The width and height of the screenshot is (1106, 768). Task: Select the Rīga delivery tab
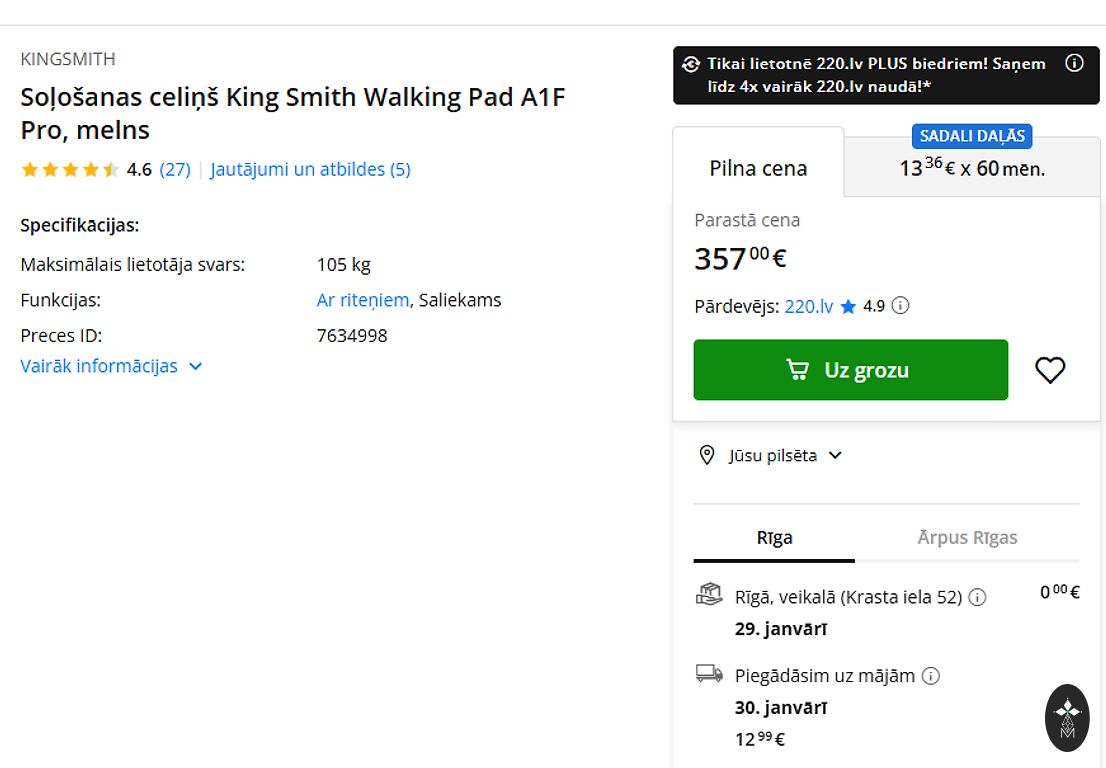coord(774,538)
